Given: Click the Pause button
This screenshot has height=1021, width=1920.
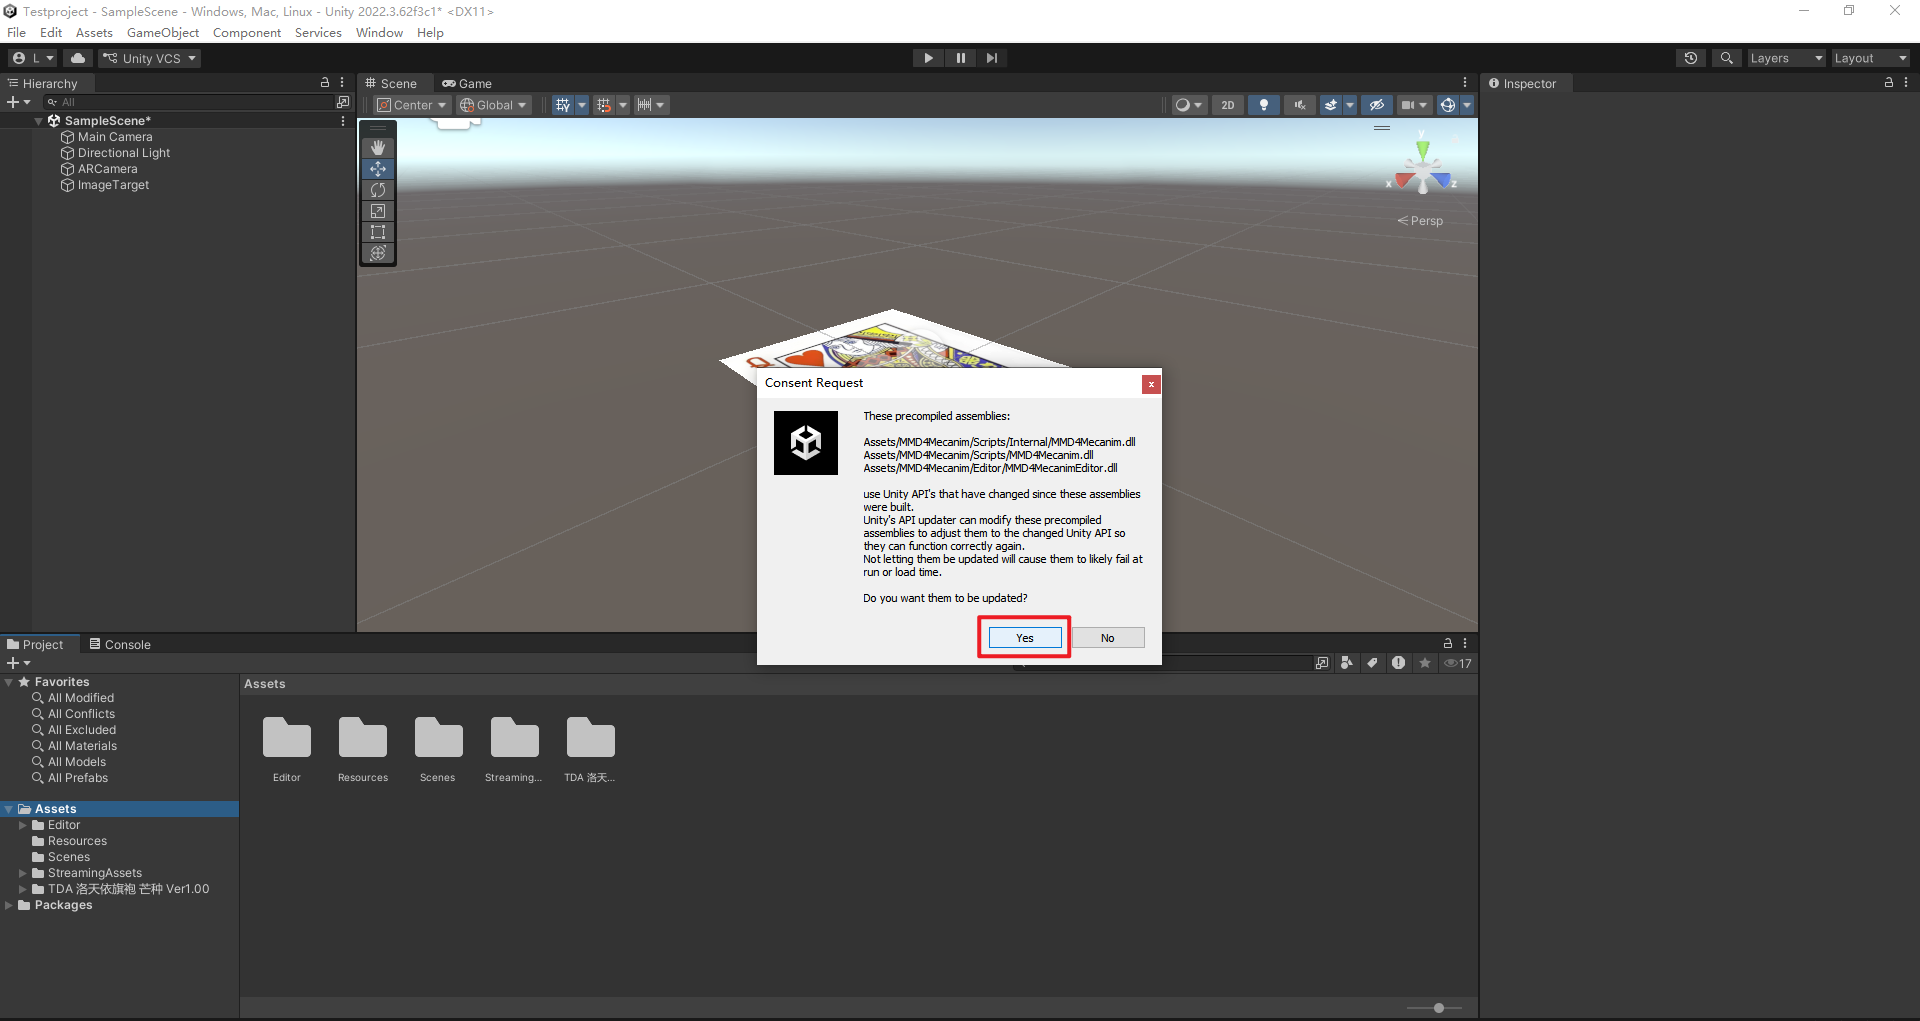Looking at the screenshot, I should click(x=960, y=58).
